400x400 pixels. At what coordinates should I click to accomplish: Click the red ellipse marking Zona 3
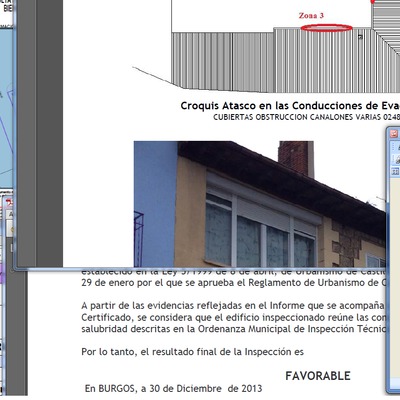click(326, 28)
